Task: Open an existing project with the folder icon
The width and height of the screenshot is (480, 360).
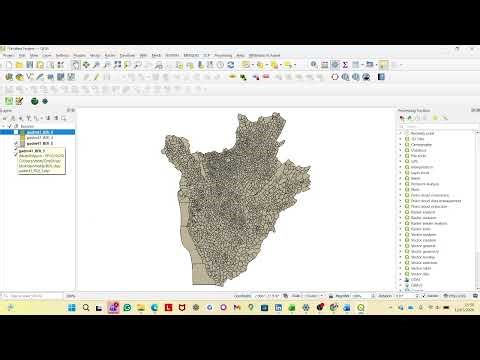Action: click(19, 65)
